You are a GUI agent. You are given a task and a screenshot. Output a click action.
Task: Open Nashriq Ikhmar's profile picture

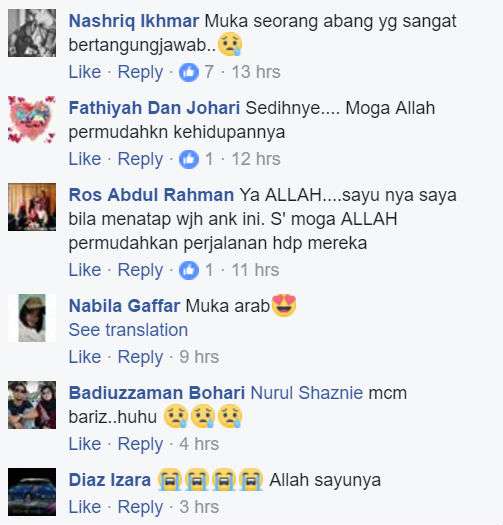(x=32, y=33)
